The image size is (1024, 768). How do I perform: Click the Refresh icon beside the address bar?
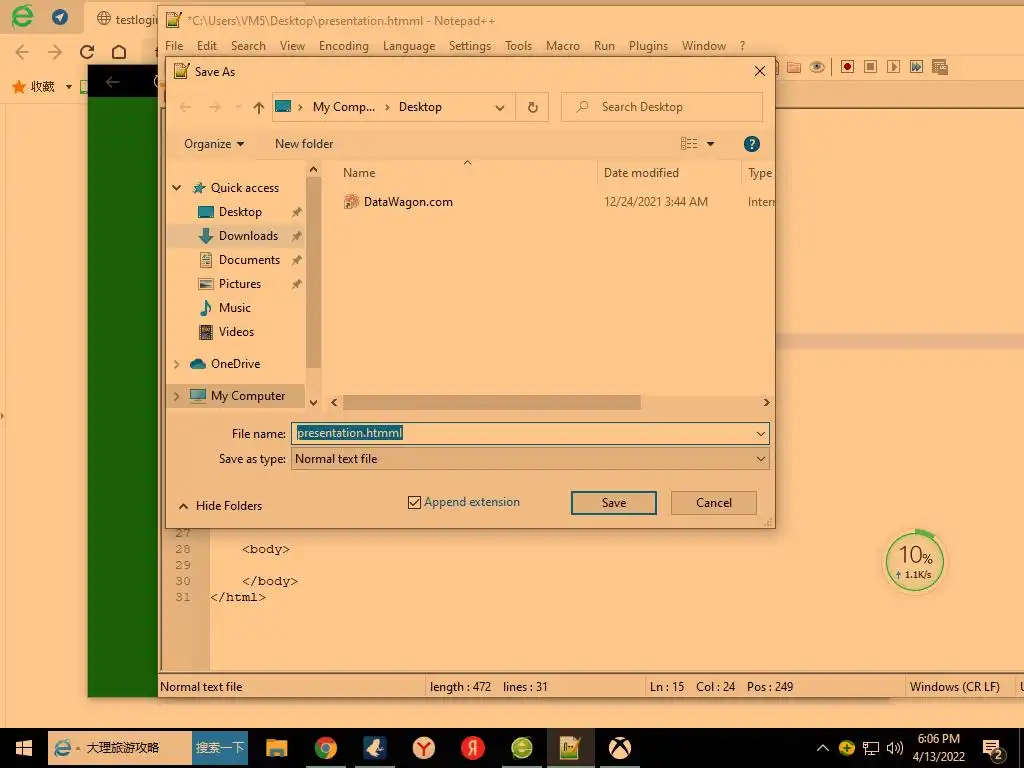532,107
